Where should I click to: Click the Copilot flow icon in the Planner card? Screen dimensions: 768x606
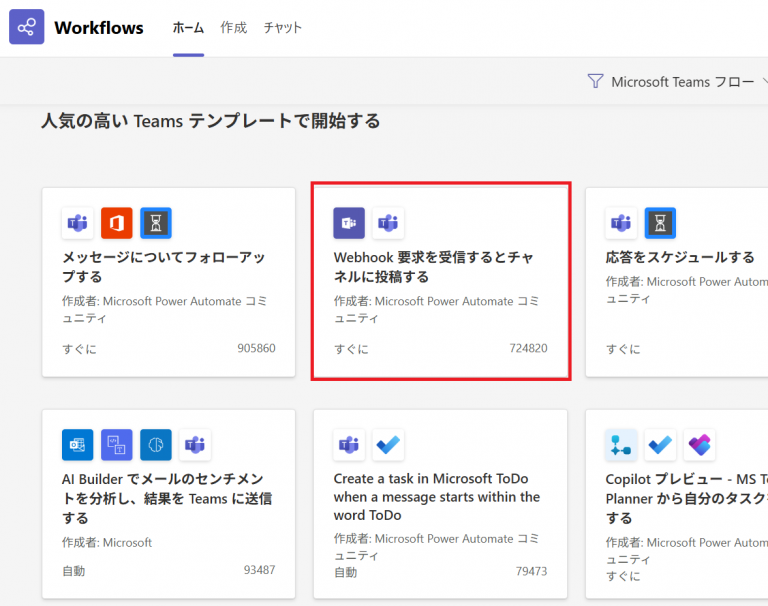[621, 445]
